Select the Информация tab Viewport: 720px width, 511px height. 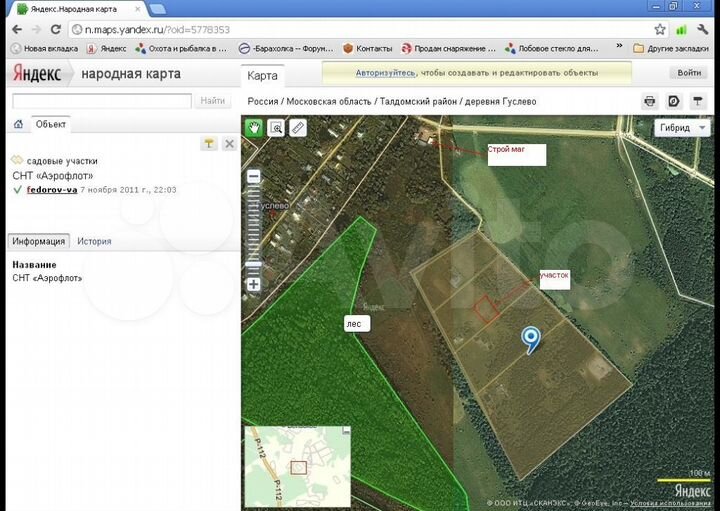(39, 241)
